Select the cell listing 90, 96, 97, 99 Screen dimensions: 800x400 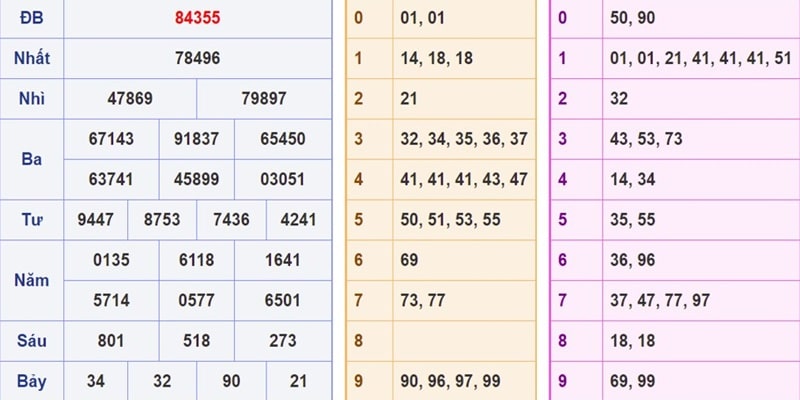463,381
